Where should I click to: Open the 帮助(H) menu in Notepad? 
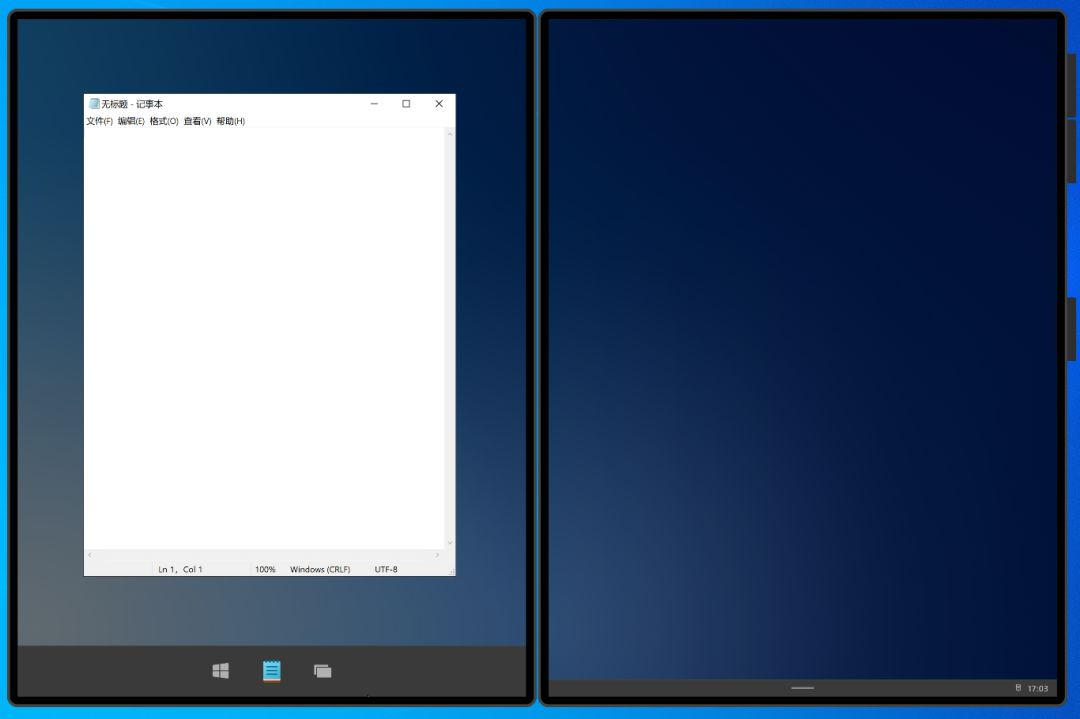[230, 121]
